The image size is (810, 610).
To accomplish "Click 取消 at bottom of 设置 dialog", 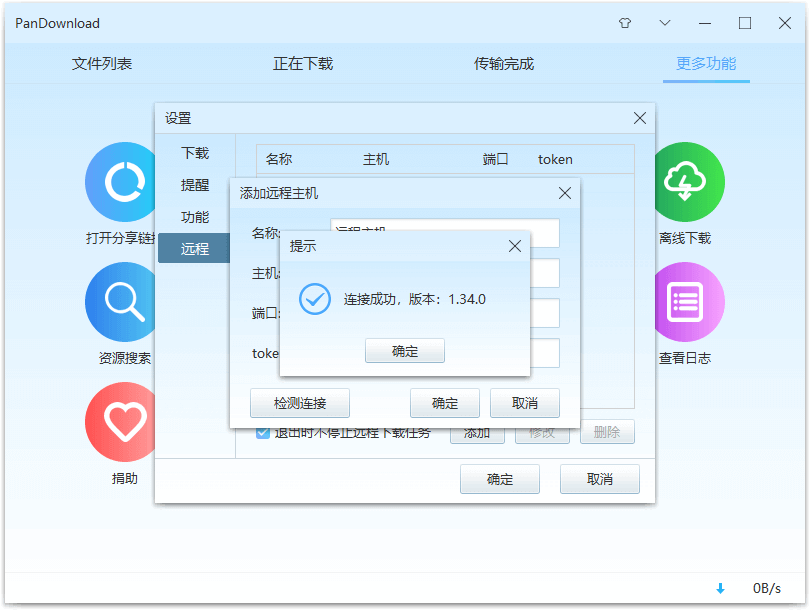I will (x=599, y=479).
